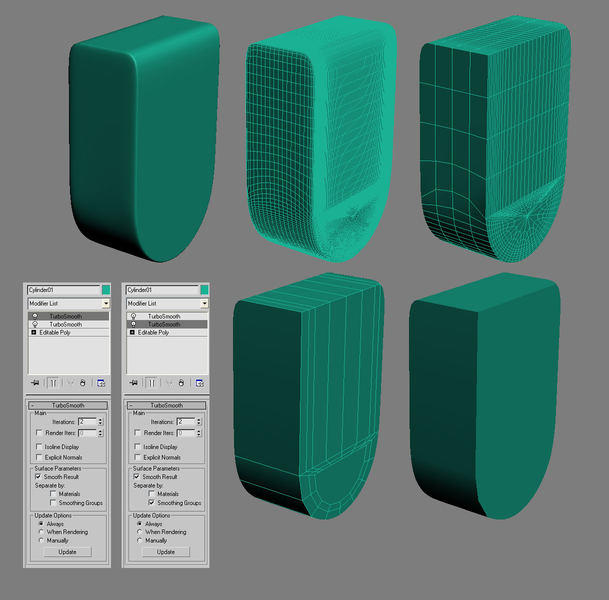
Task: Check Materials box in left panel
Action: pyautogui.click(x=53, y=494)
